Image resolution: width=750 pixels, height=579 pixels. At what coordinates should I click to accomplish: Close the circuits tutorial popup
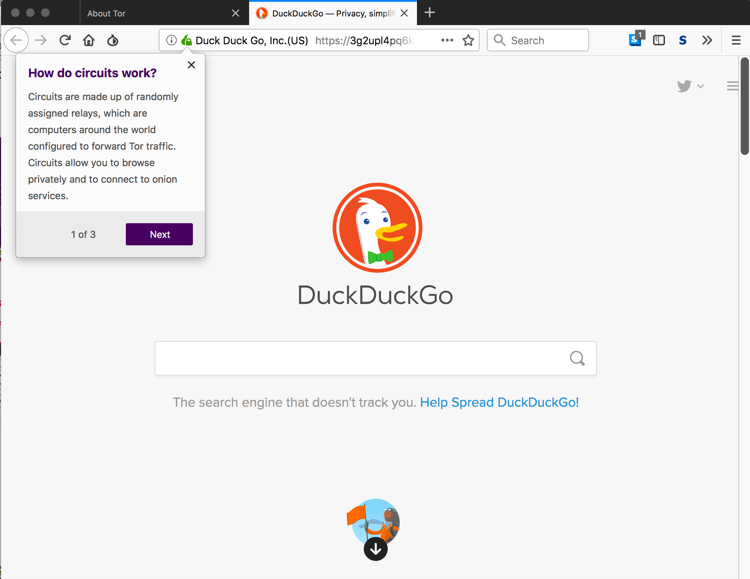coord(191,65)
